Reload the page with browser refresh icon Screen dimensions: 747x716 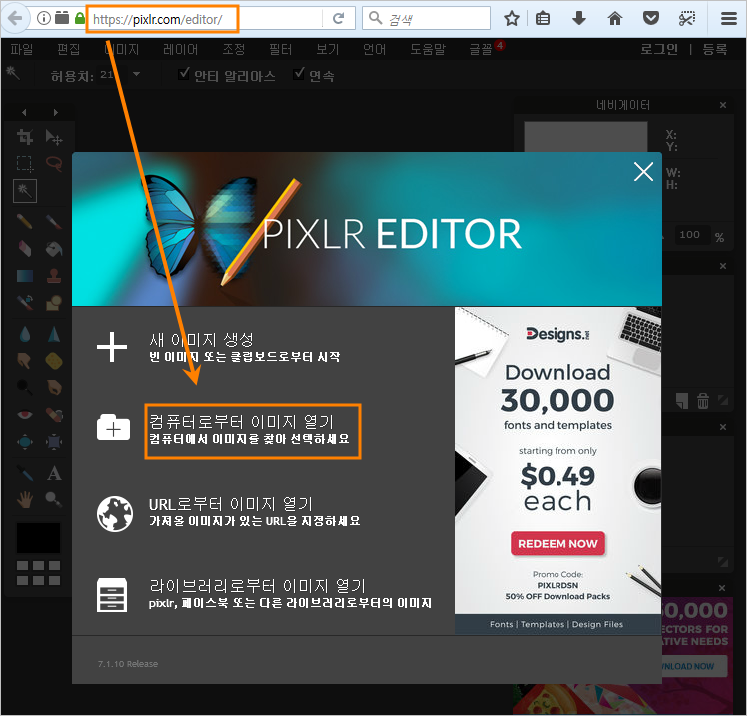point(338,19)
